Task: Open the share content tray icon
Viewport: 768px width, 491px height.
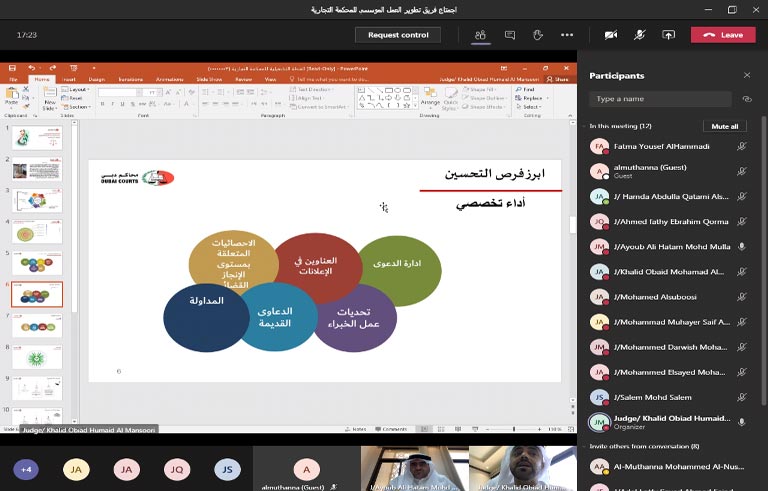Action: tap(669, 35)
